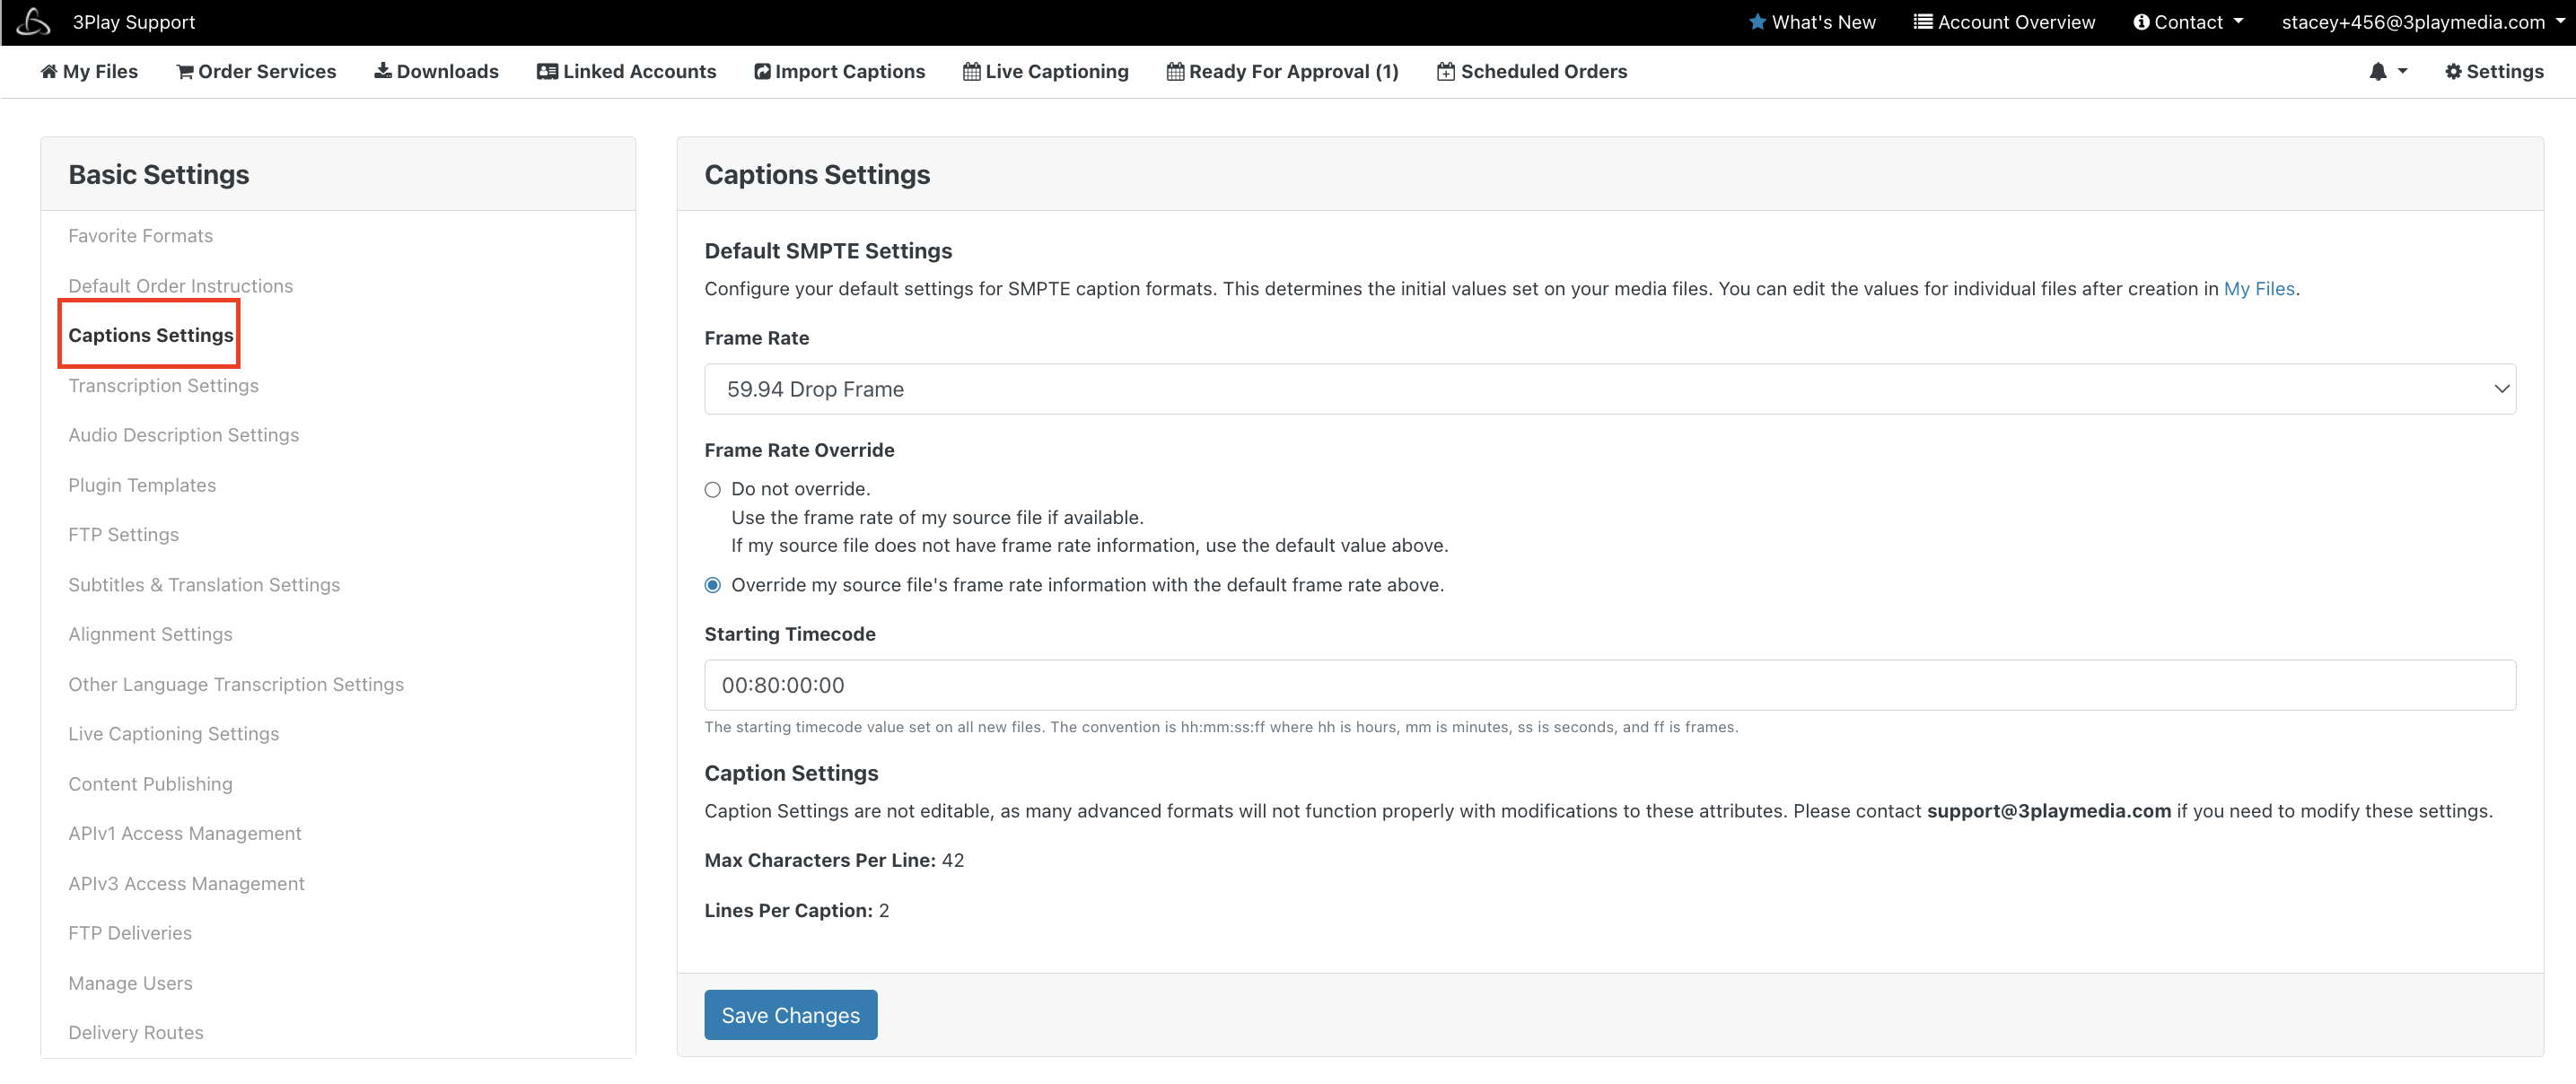
Task: Open Scheduled Orders tab
Action: point(1532,71)
